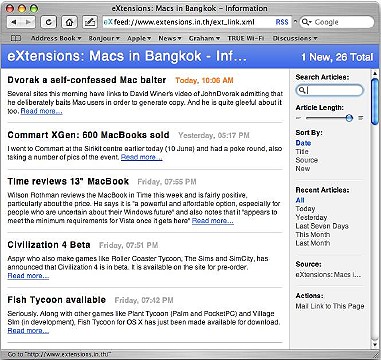Open the Dvorak self-confessed Mac baiter headline
Screen dimensions: 381x360
87,80
